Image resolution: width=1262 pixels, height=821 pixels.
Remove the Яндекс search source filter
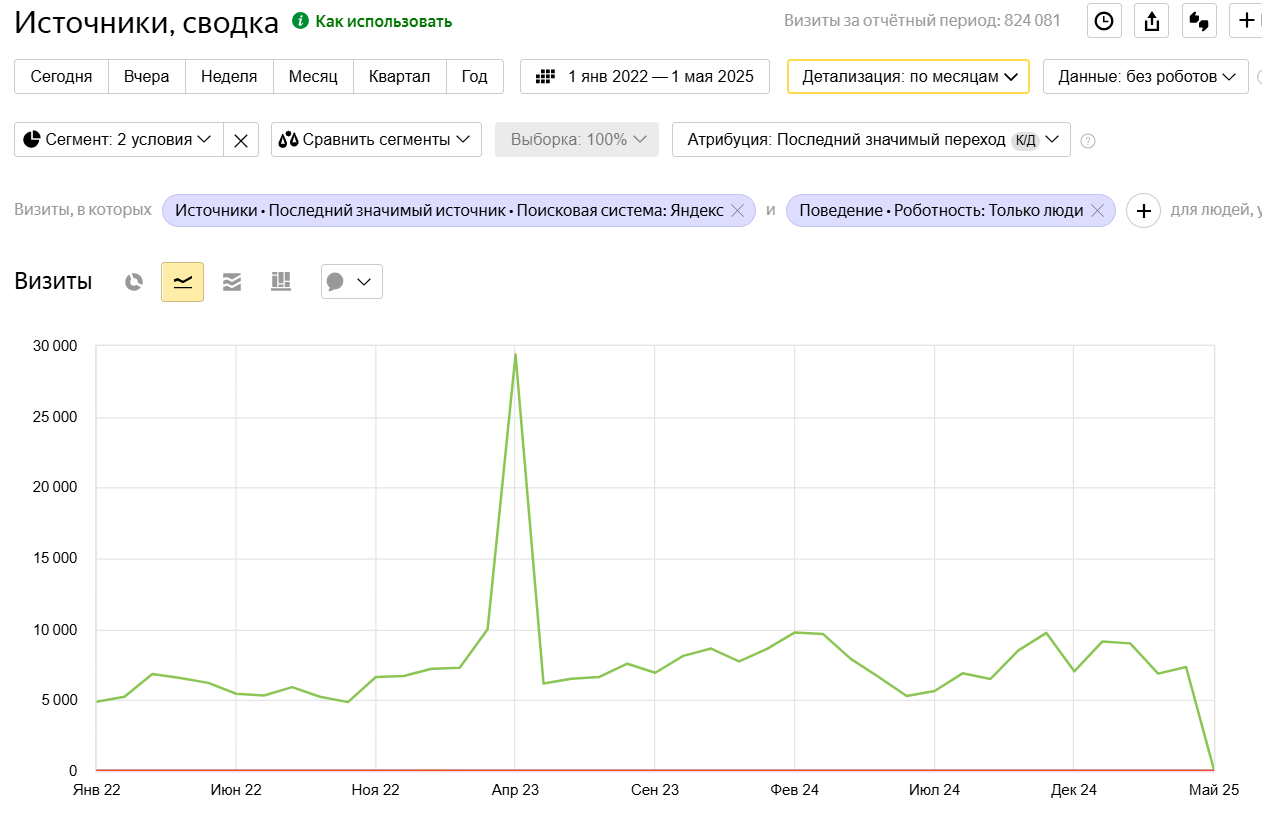738,210
